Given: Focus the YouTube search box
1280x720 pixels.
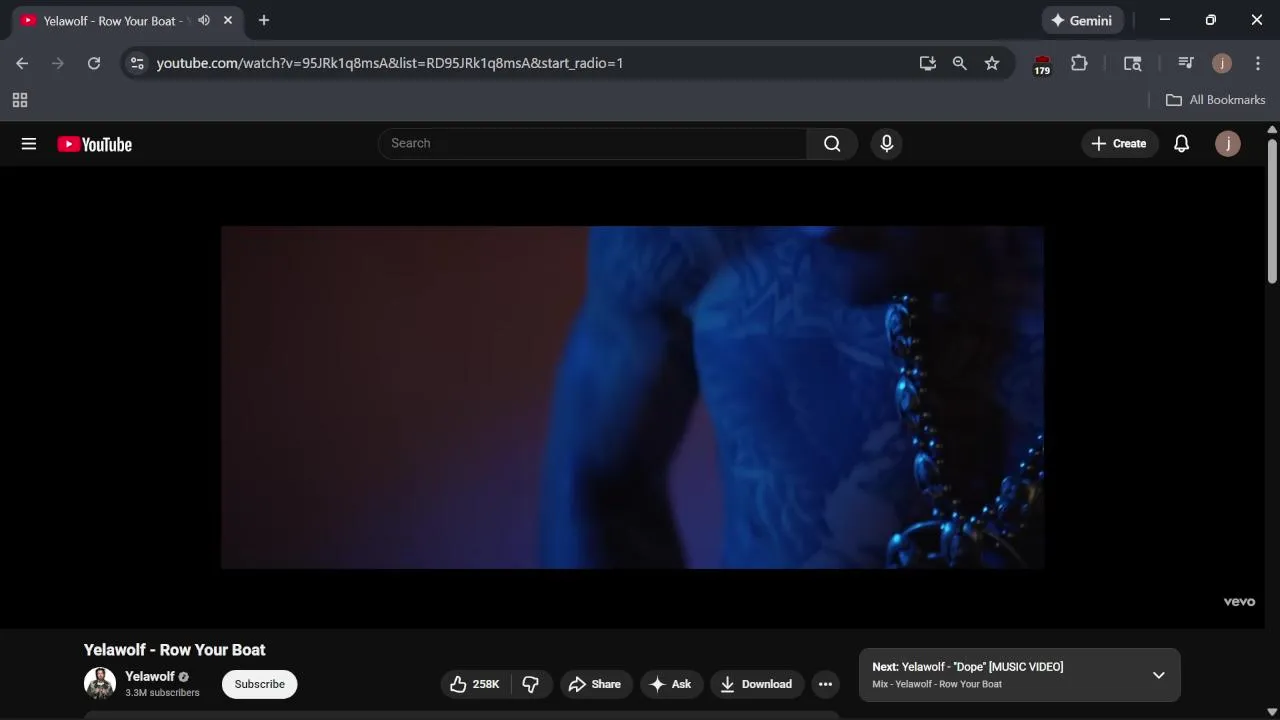Looking at the screenshot, I should point(593,144).
